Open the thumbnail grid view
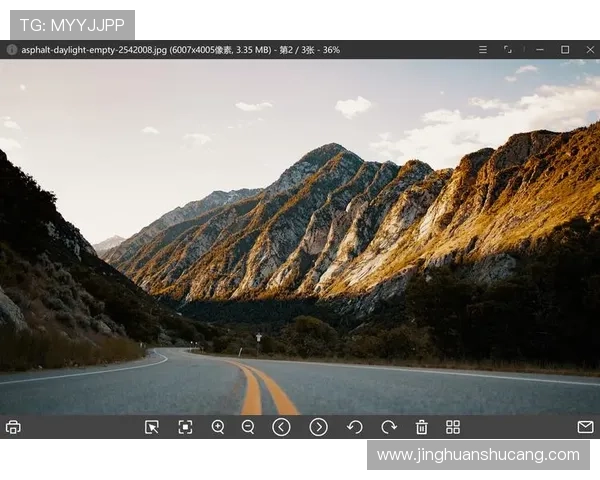Viewport: 600px width, 480px height. 453,427
